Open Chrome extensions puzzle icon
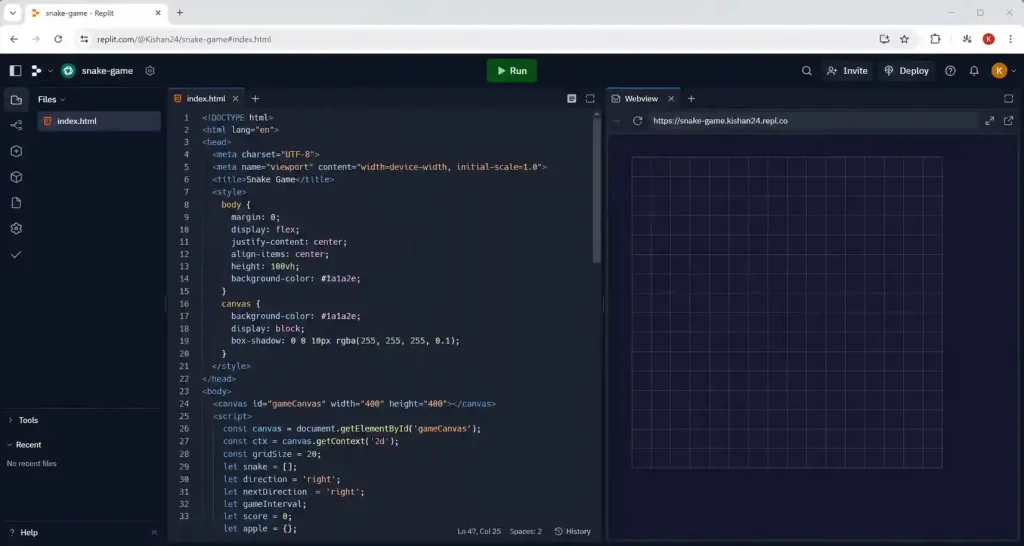This screenshot has width=1024, height=546. 935,39
